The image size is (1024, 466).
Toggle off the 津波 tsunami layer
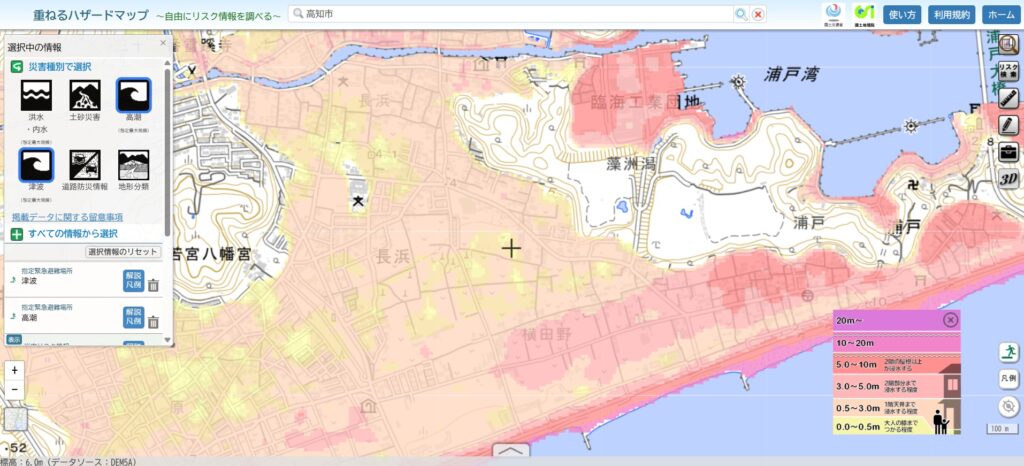(x=36, y=165)
